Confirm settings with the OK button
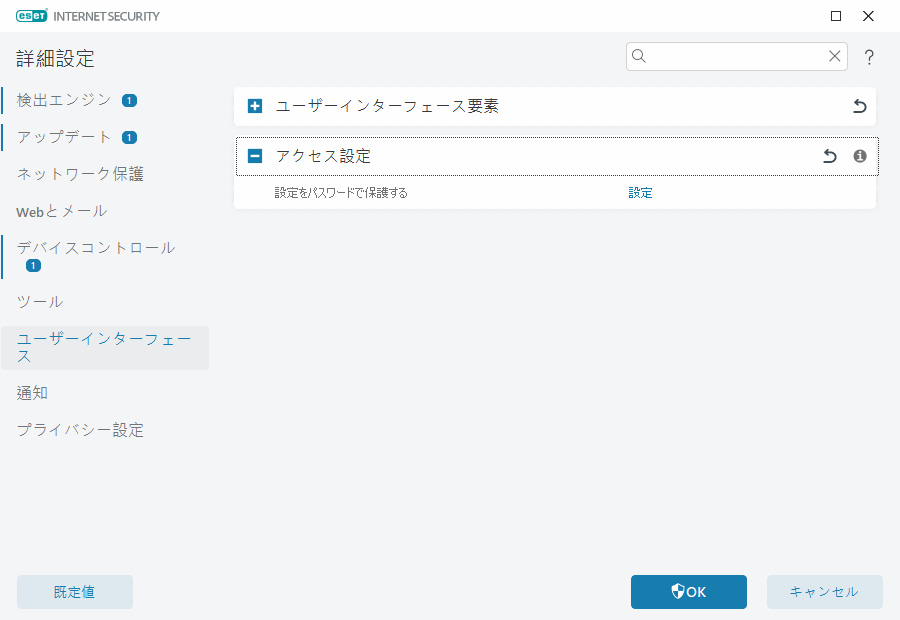The image size is (900, 620). [x=688, y=592]
